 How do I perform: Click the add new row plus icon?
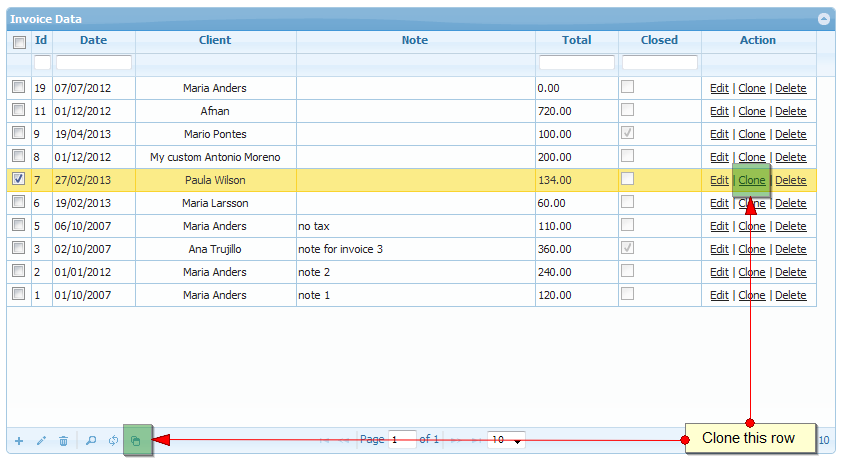click(19, 440)
